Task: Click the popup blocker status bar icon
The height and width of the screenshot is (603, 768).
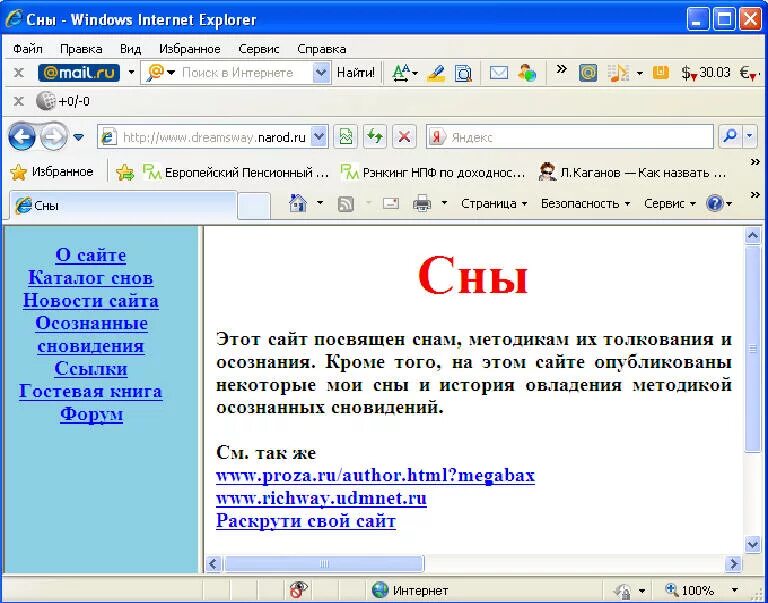Action: [298, 590]
